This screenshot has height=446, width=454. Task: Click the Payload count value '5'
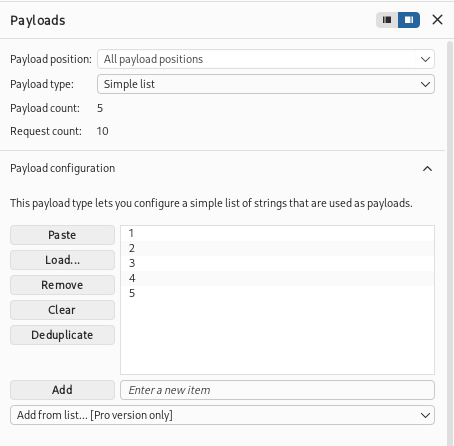click(x=100, y=108)
